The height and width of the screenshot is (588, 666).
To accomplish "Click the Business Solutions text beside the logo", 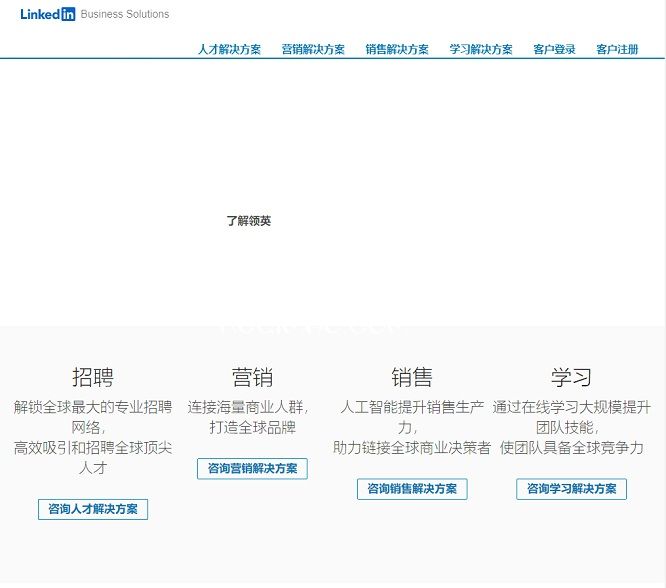I will 125,15.
